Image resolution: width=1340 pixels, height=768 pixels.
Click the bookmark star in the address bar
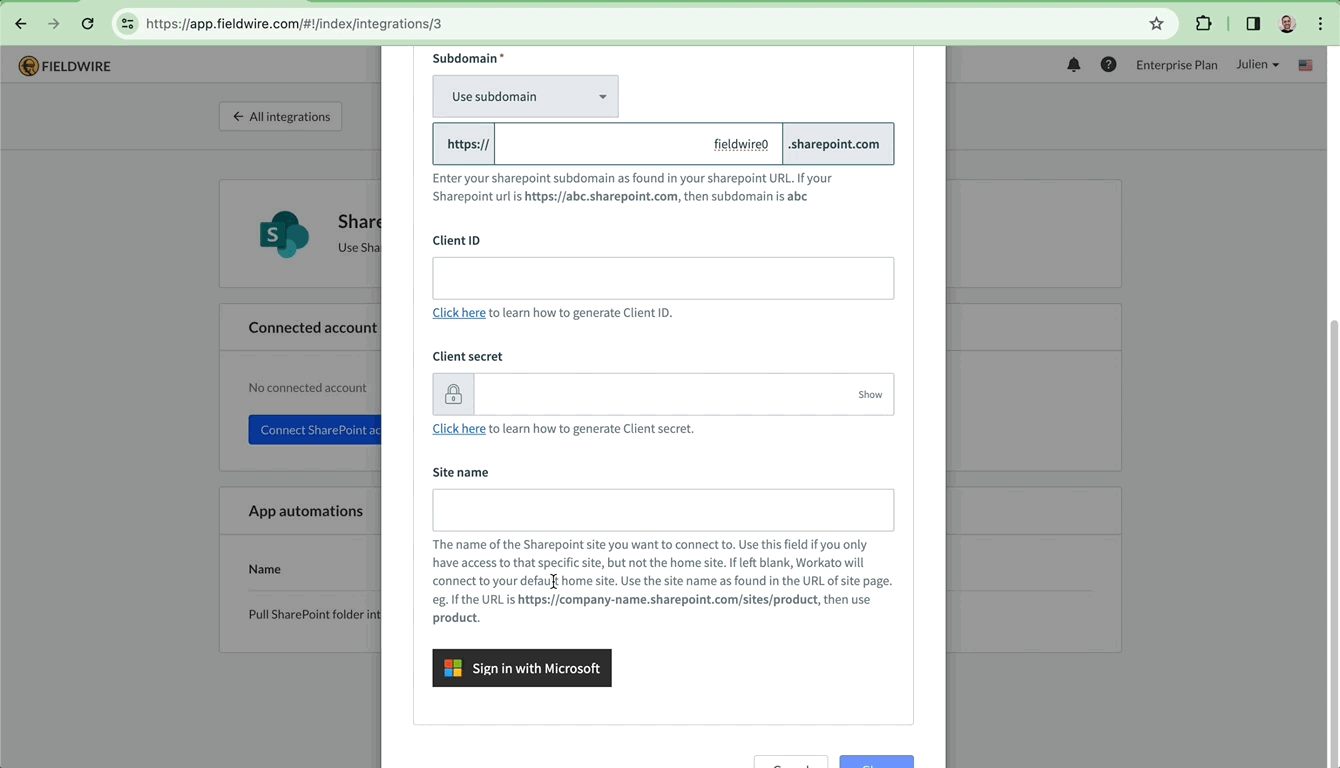1156,23
